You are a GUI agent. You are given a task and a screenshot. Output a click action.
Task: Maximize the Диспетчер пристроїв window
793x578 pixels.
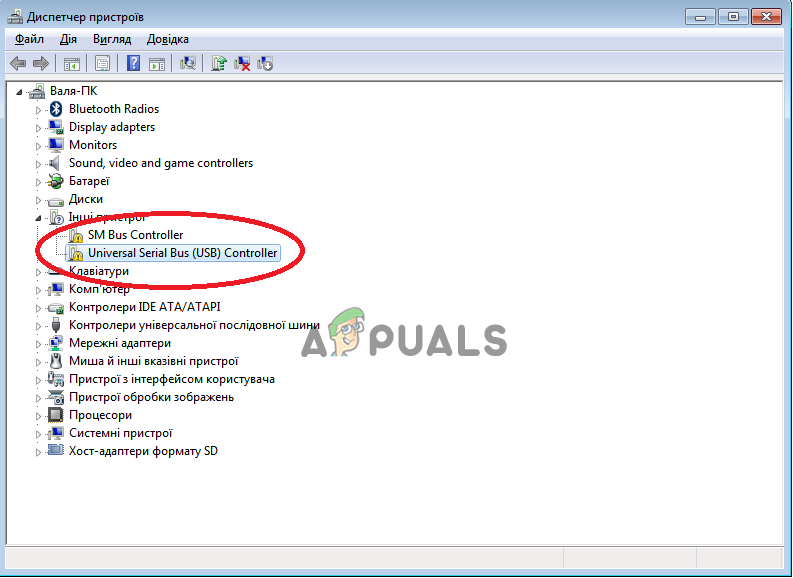point(733,17)
